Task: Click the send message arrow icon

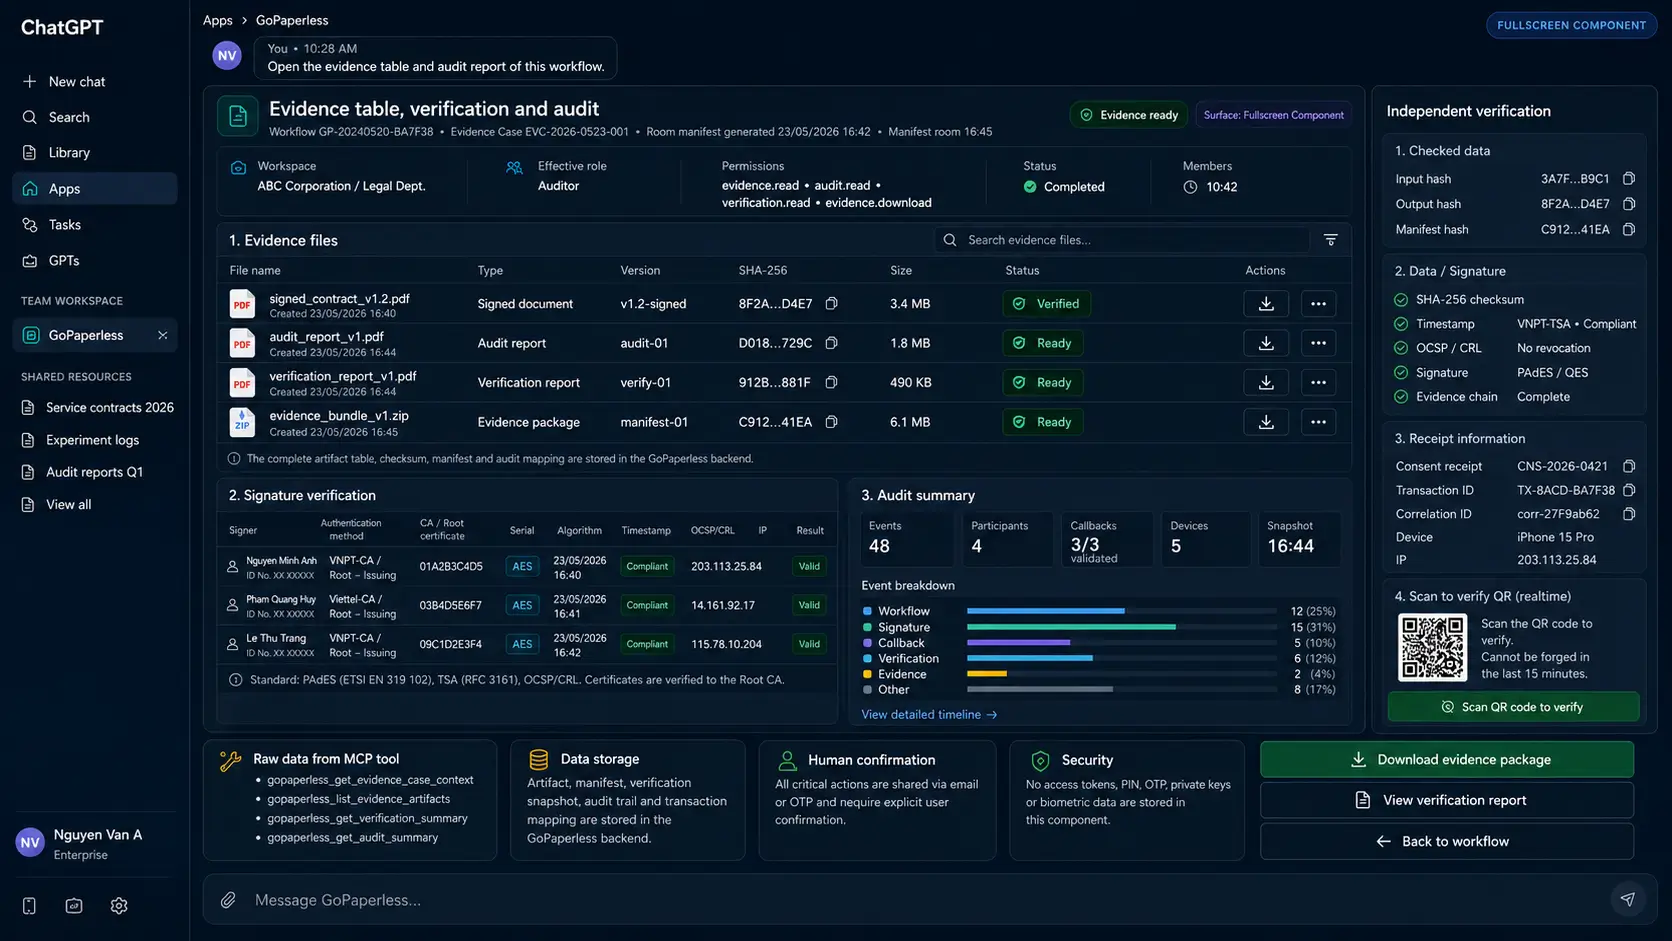Action: (x=1627, y=899)
